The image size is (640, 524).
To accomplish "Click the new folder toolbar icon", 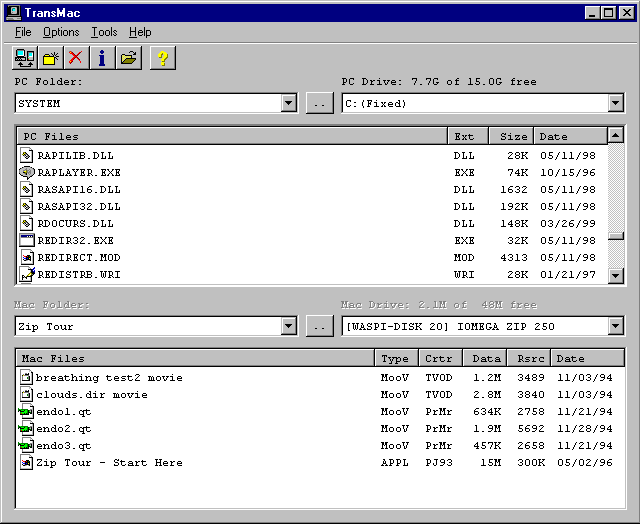I will click(51, 58).
